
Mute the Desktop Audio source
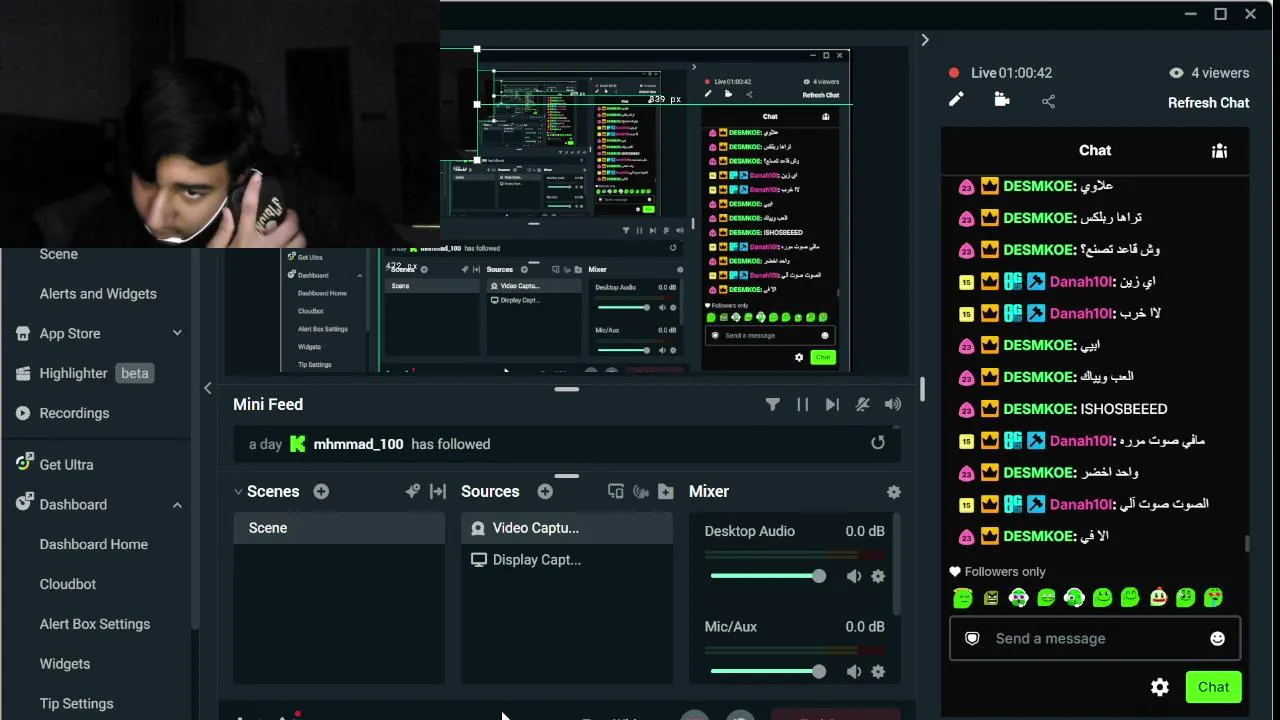(854, 576)
